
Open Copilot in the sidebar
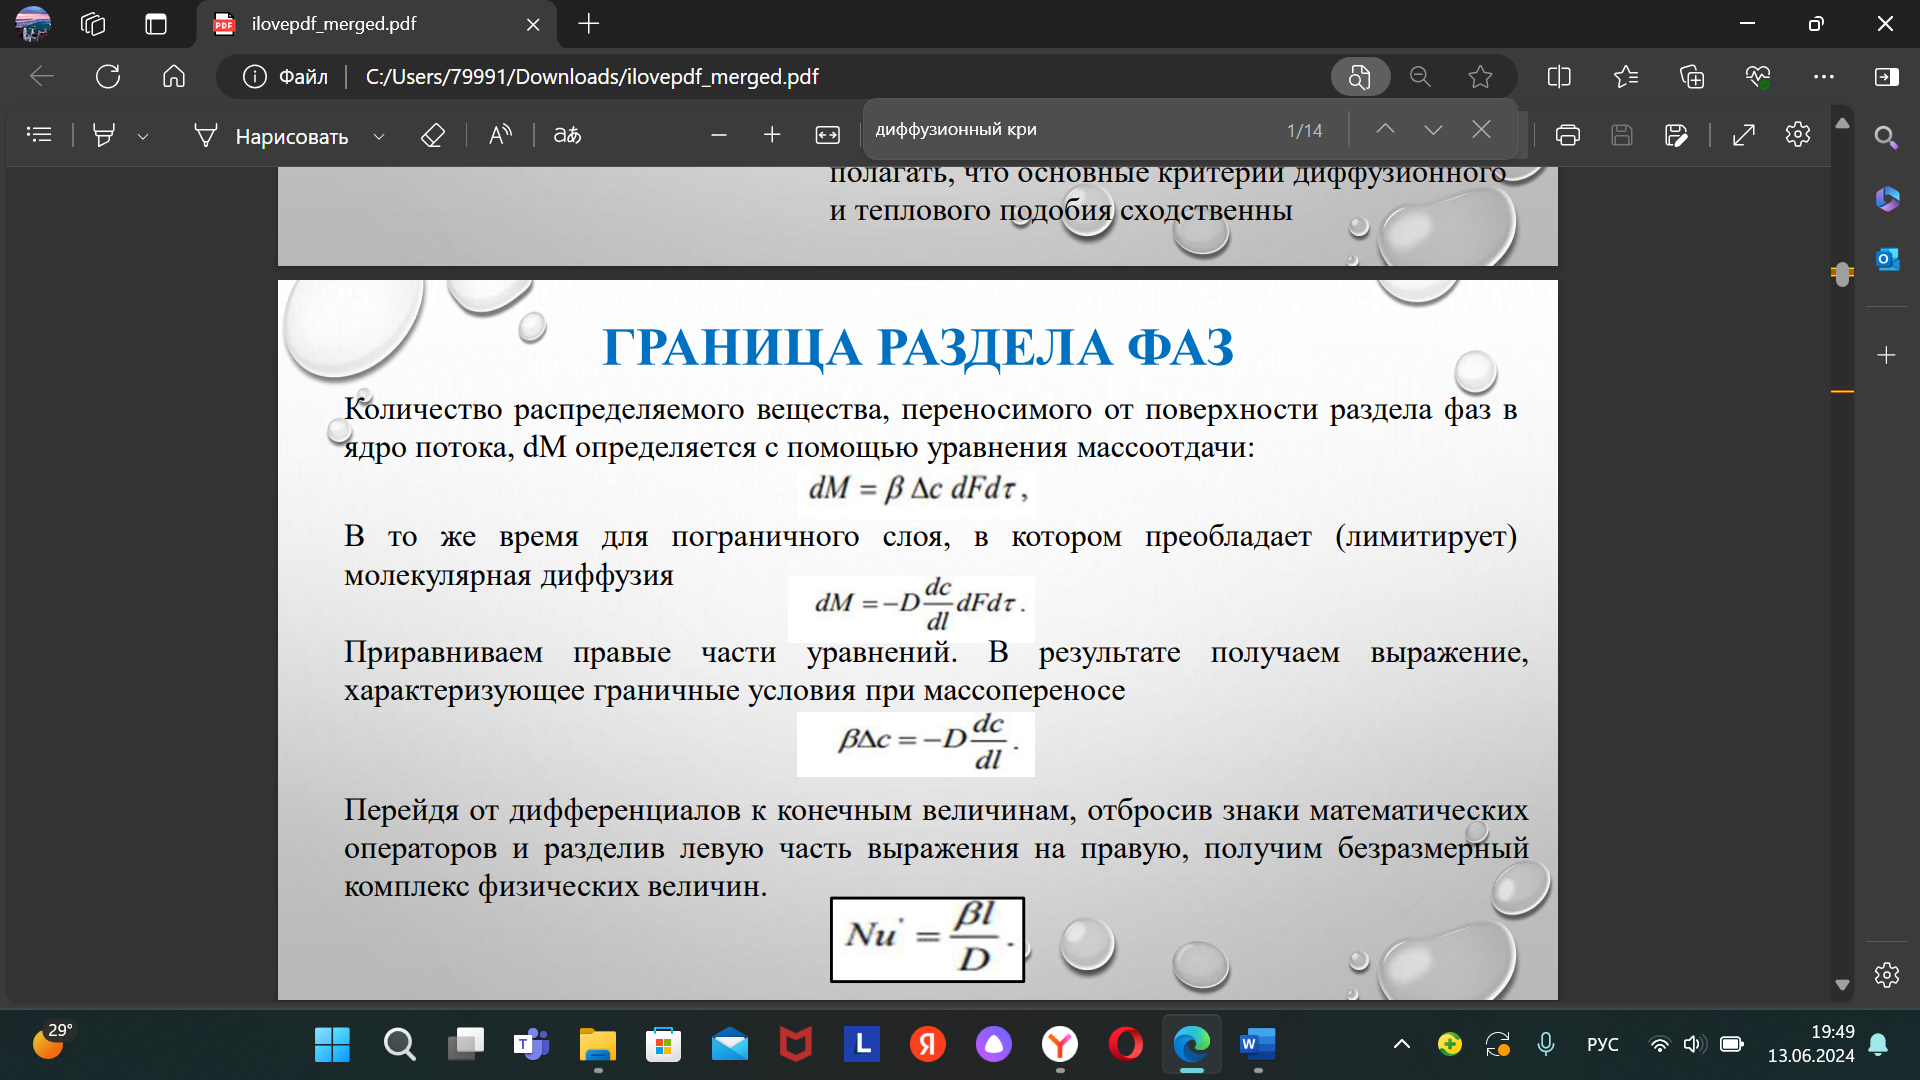(x=1887, y=199)
